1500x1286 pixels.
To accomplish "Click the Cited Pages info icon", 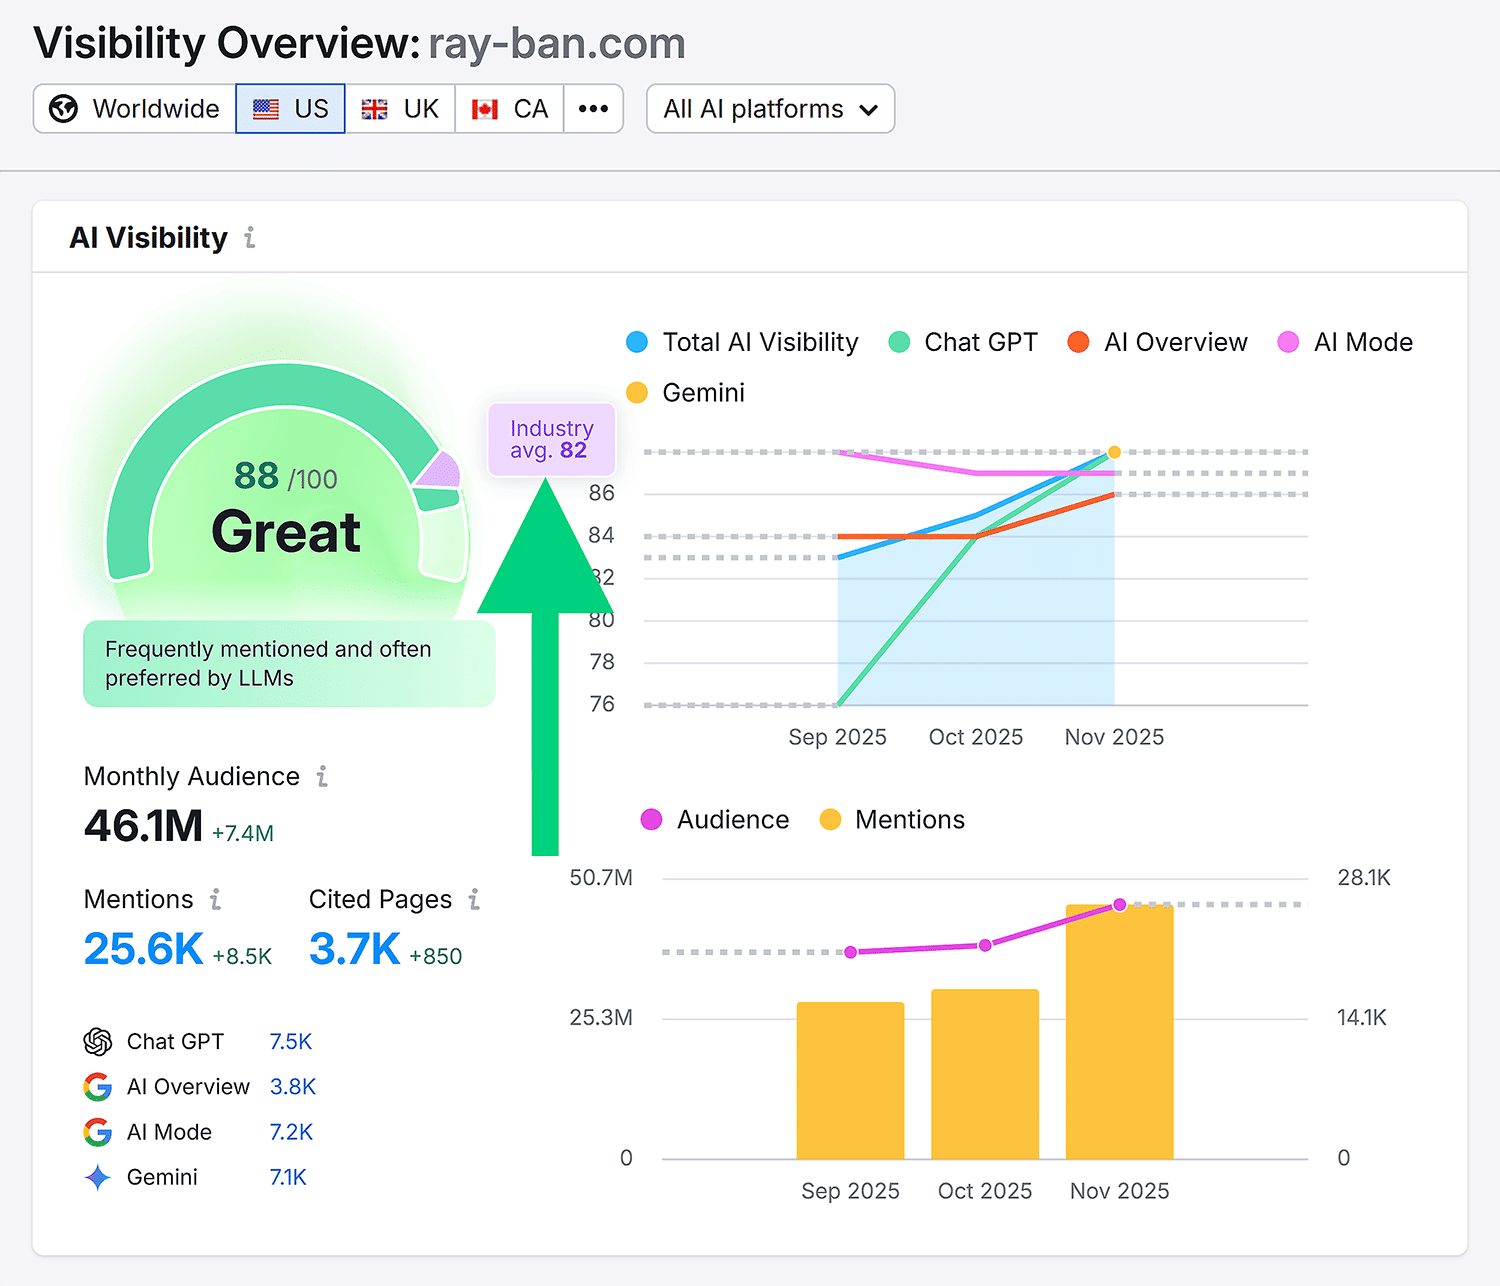I will tap(474, 900).
